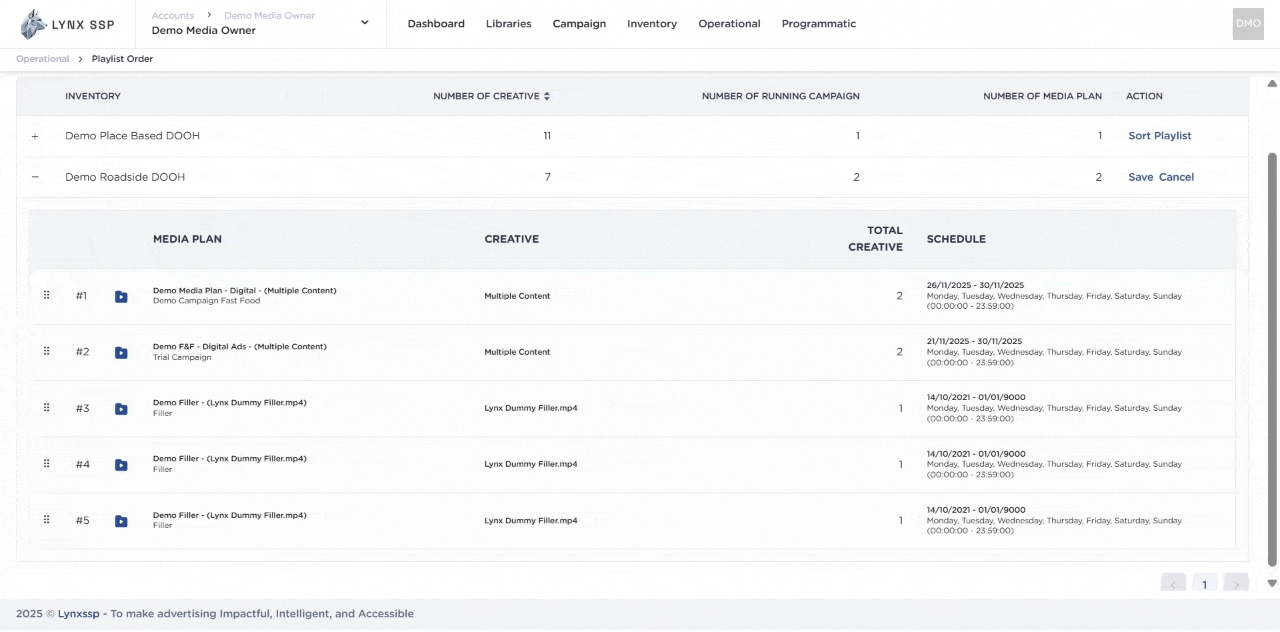Click the '26/11/2025 - 30/11/2025' schedule date
This screenshot has height=632, width=1280.
(975, 285)
